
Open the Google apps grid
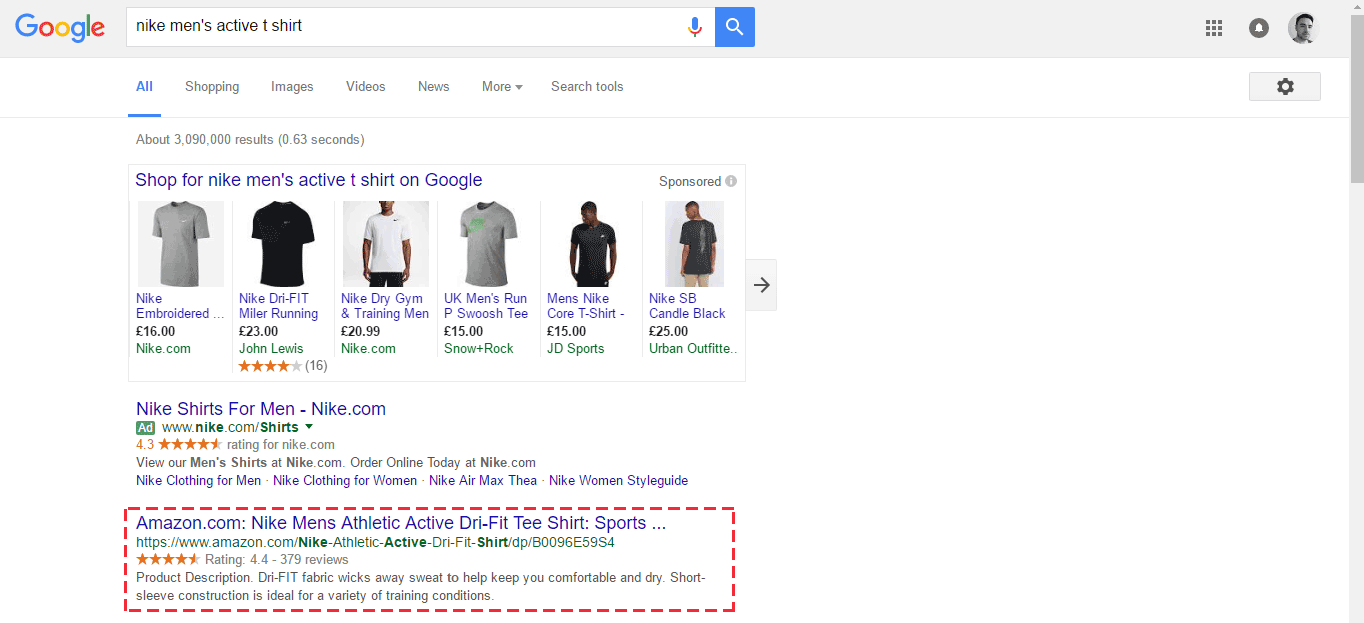click(1213, 27)
